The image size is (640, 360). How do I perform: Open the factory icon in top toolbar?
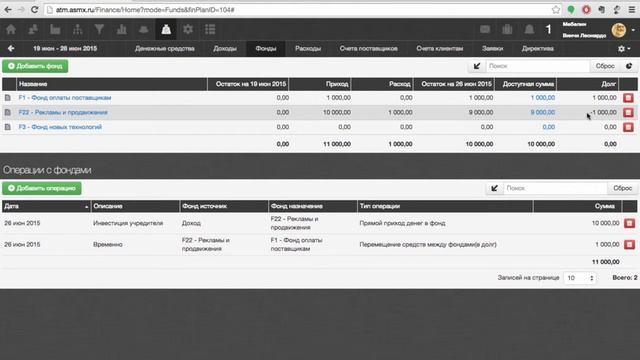[55, 29]
